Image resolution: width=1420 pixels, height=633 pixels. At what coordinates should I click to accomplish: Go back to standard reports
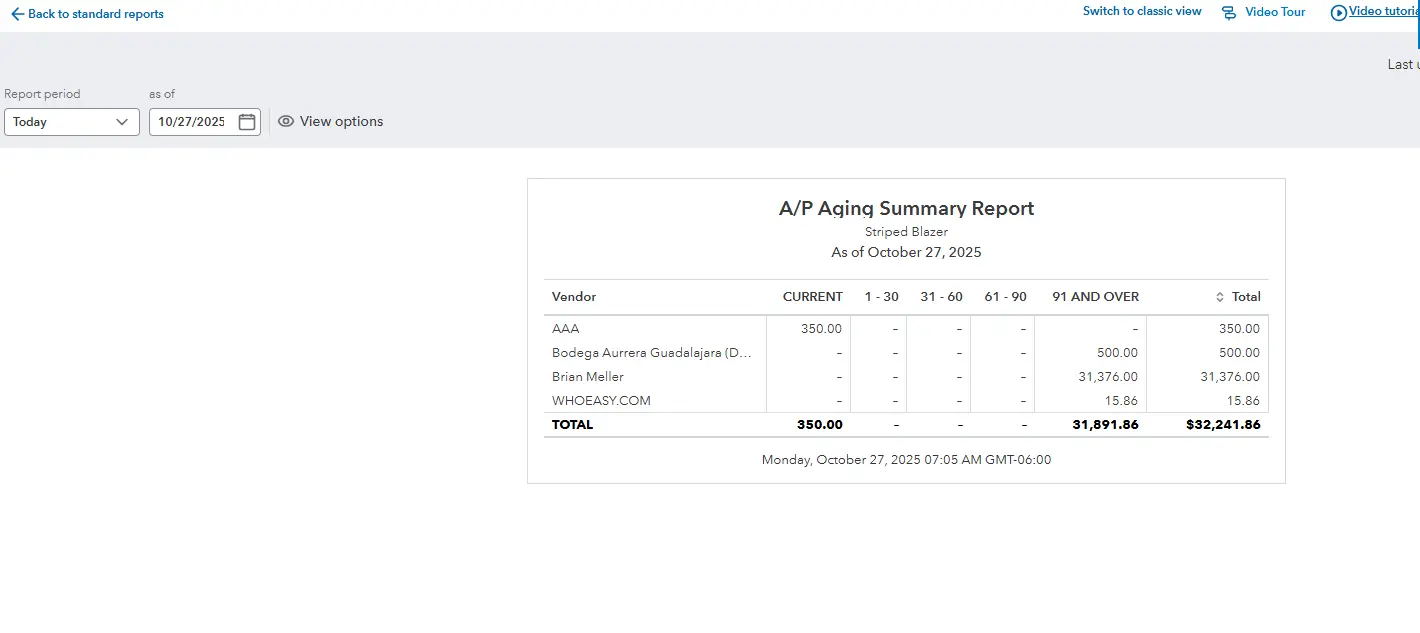(95, 14)
